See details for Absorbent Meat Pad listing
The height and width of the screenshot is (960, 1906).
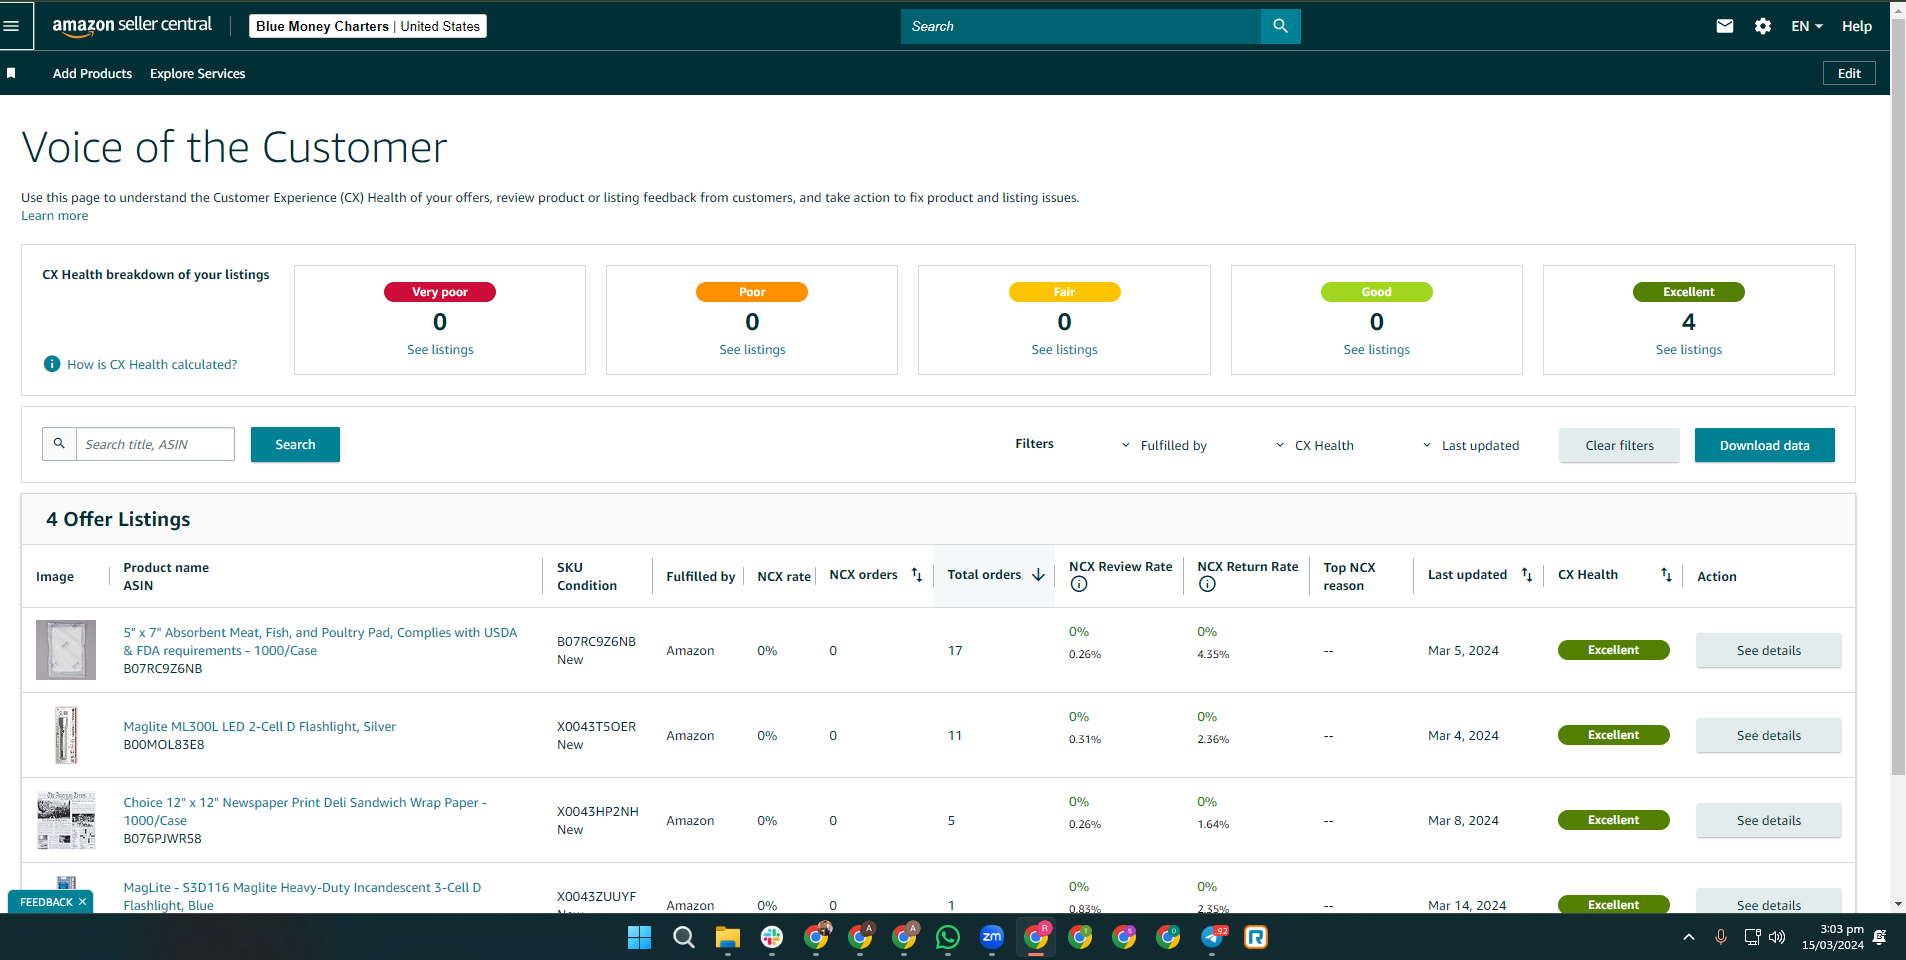(x=1768, y=650)
